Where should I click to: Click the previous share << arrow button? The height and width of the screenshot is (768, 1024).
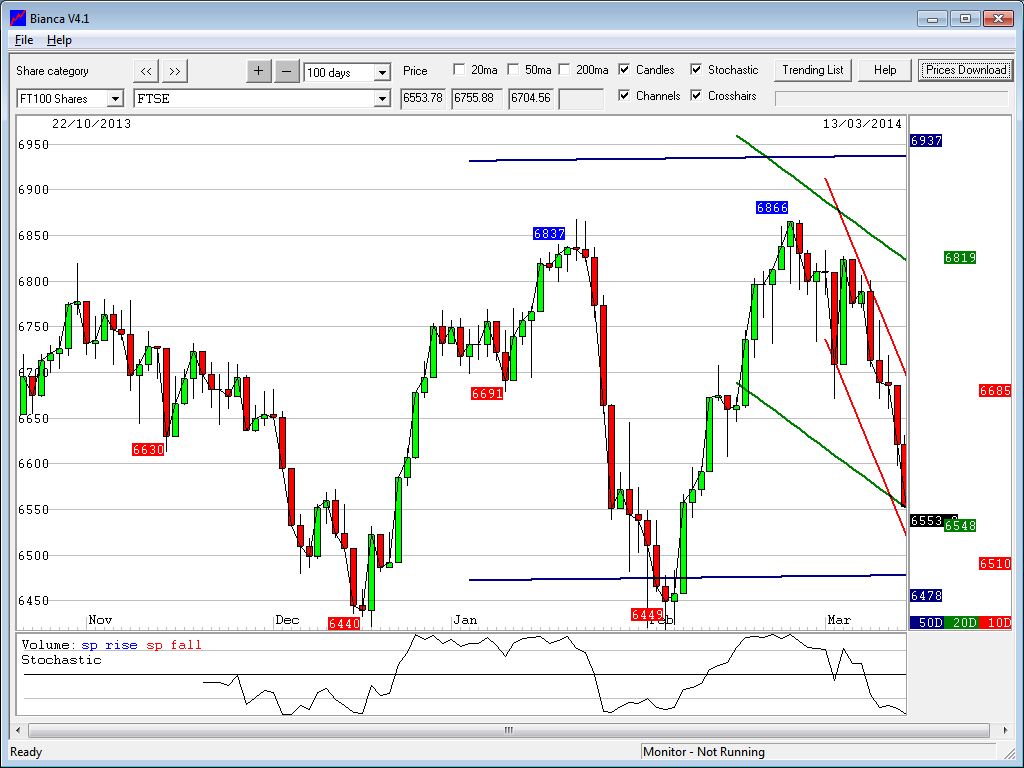(x=146, y=71)
